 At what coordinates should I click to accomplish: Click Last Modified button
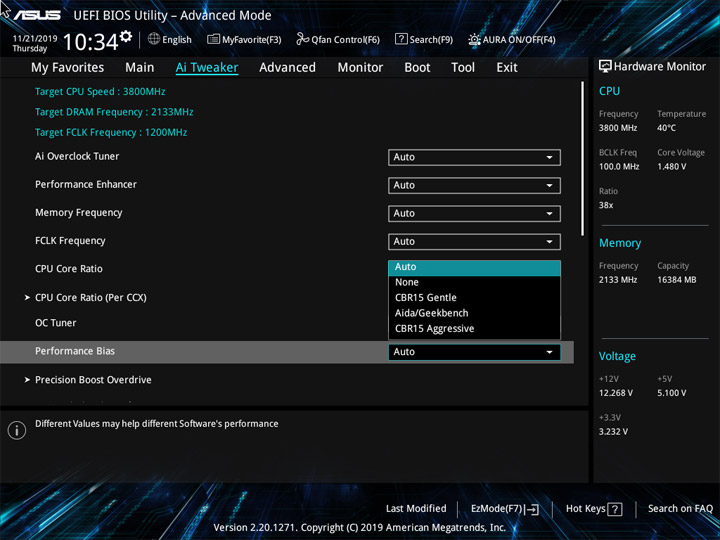click(416, 509)
